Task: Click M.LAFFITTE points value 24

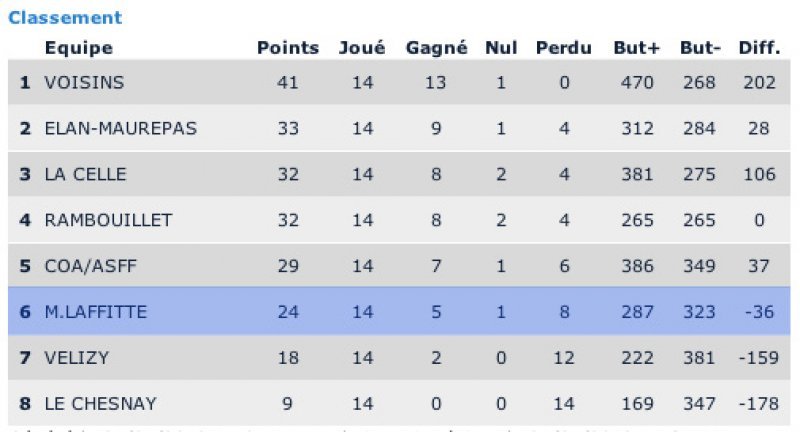Action: pos(288,312)
